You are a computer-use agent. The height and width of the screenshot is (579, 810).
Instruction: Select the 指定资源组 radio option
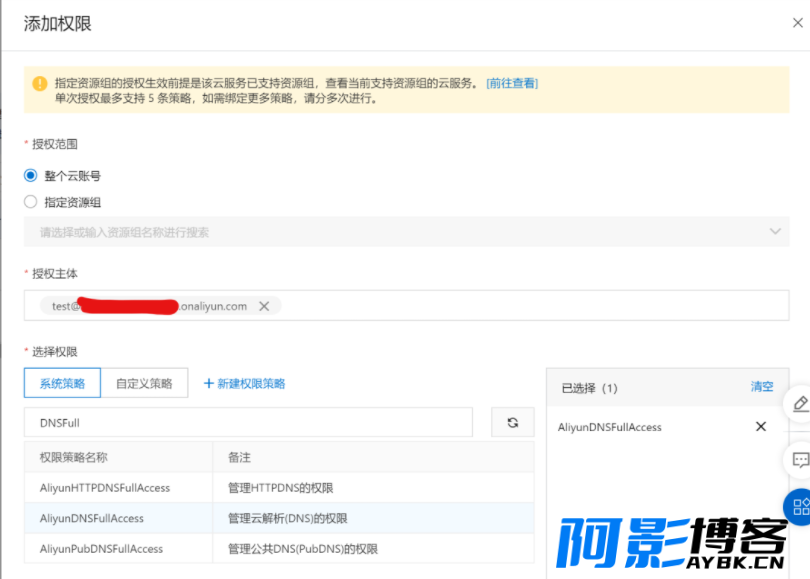[30, 202]
